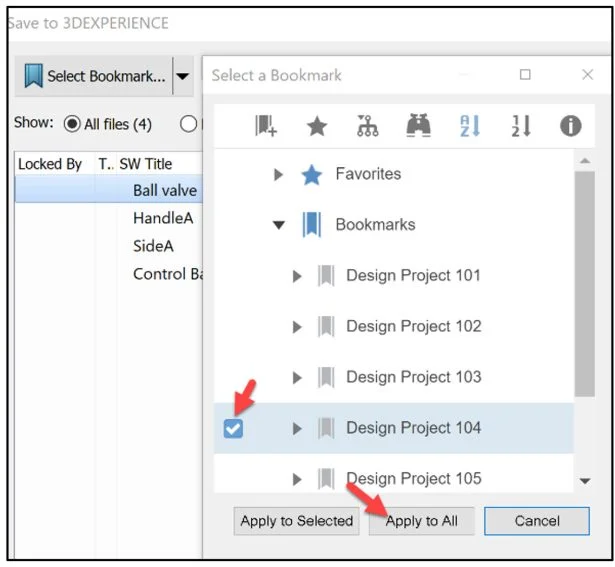The width and height of the screenshot is (615, 567).
Task: Sort bookmarks by number order icon
Action: click(520, 125)
